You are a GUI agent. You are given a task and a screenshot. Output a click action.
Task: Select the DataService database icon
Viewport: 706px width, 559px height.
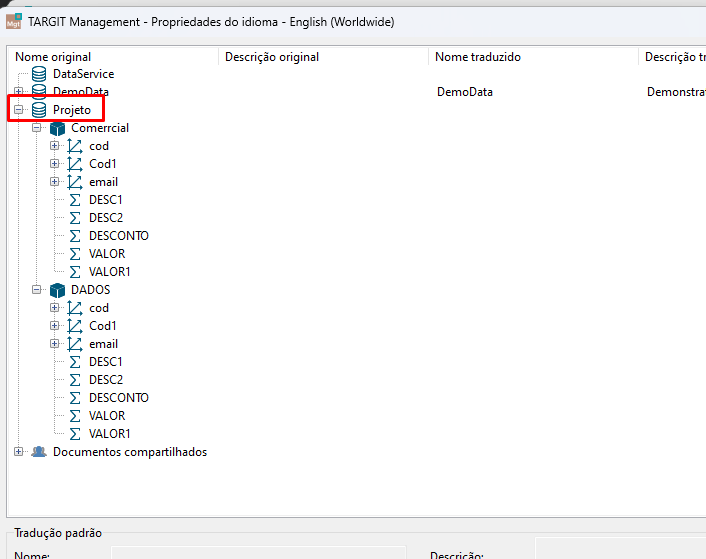[39, 74]
